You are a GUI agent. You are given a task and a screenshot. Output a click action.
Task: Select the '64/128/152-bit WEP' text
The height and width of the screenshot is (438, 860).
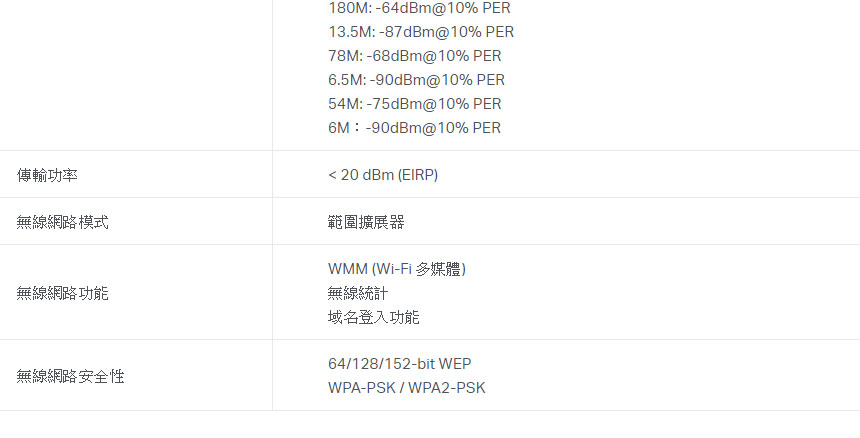[399, 364]
